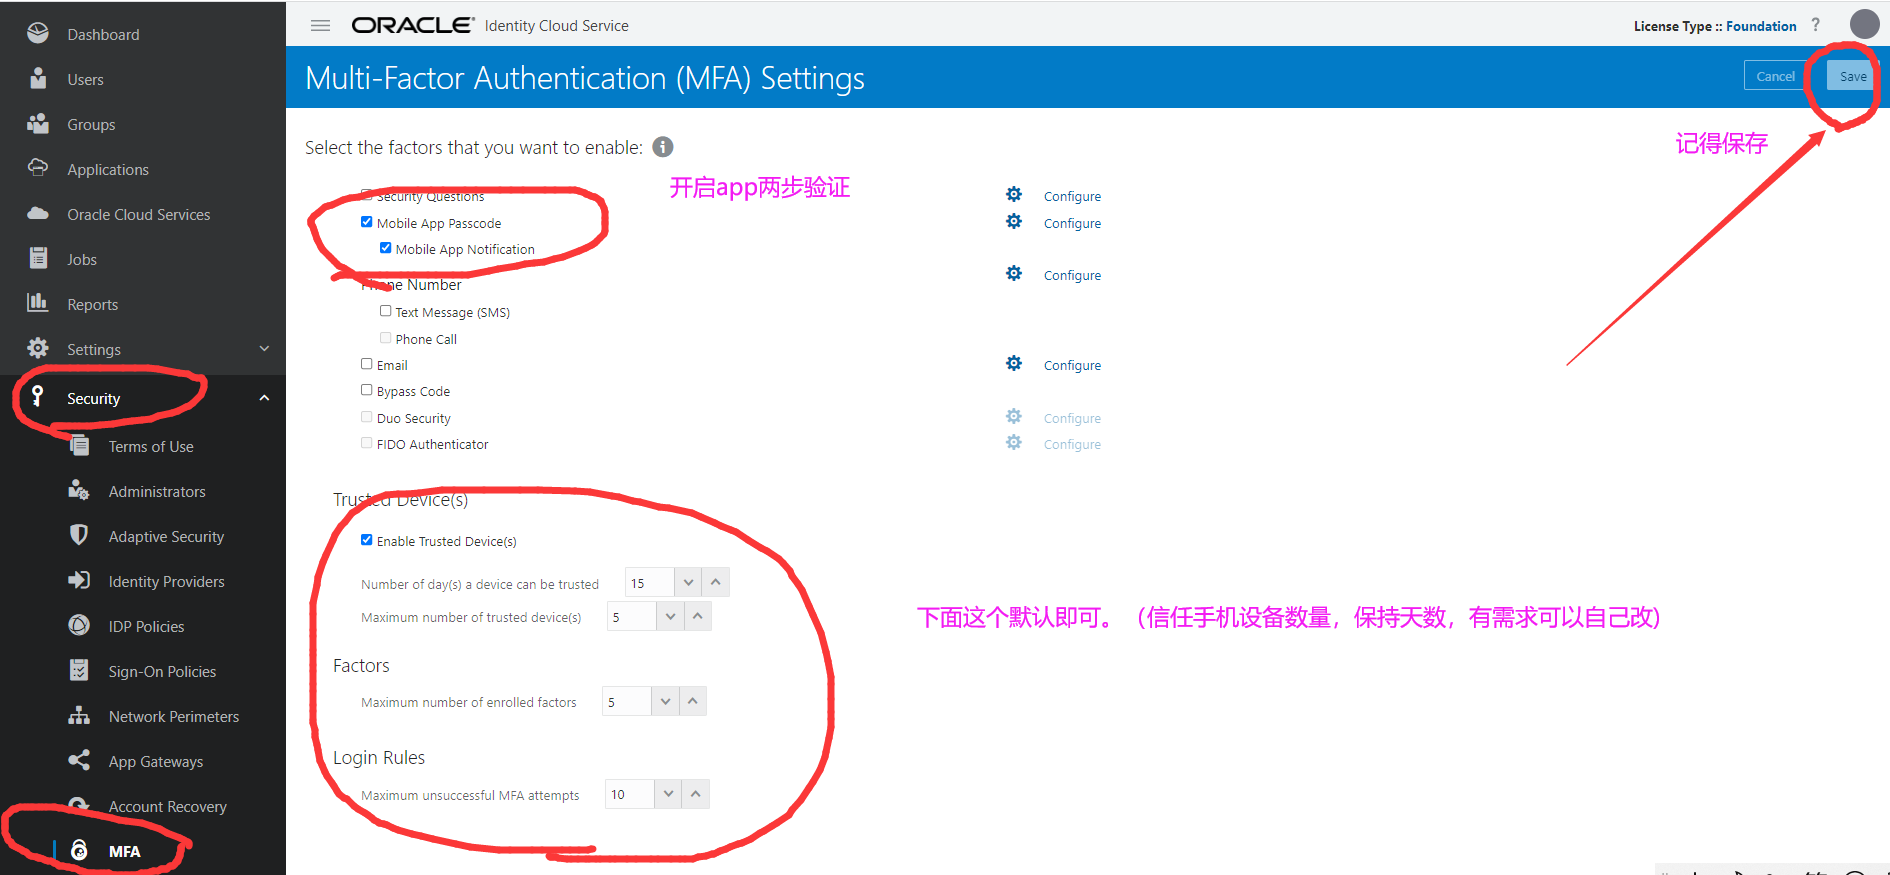The image size is (1890, 875).
Task: Open Configure link for Phone Number
Action: pyautogui.click(x=1072, y=275)
